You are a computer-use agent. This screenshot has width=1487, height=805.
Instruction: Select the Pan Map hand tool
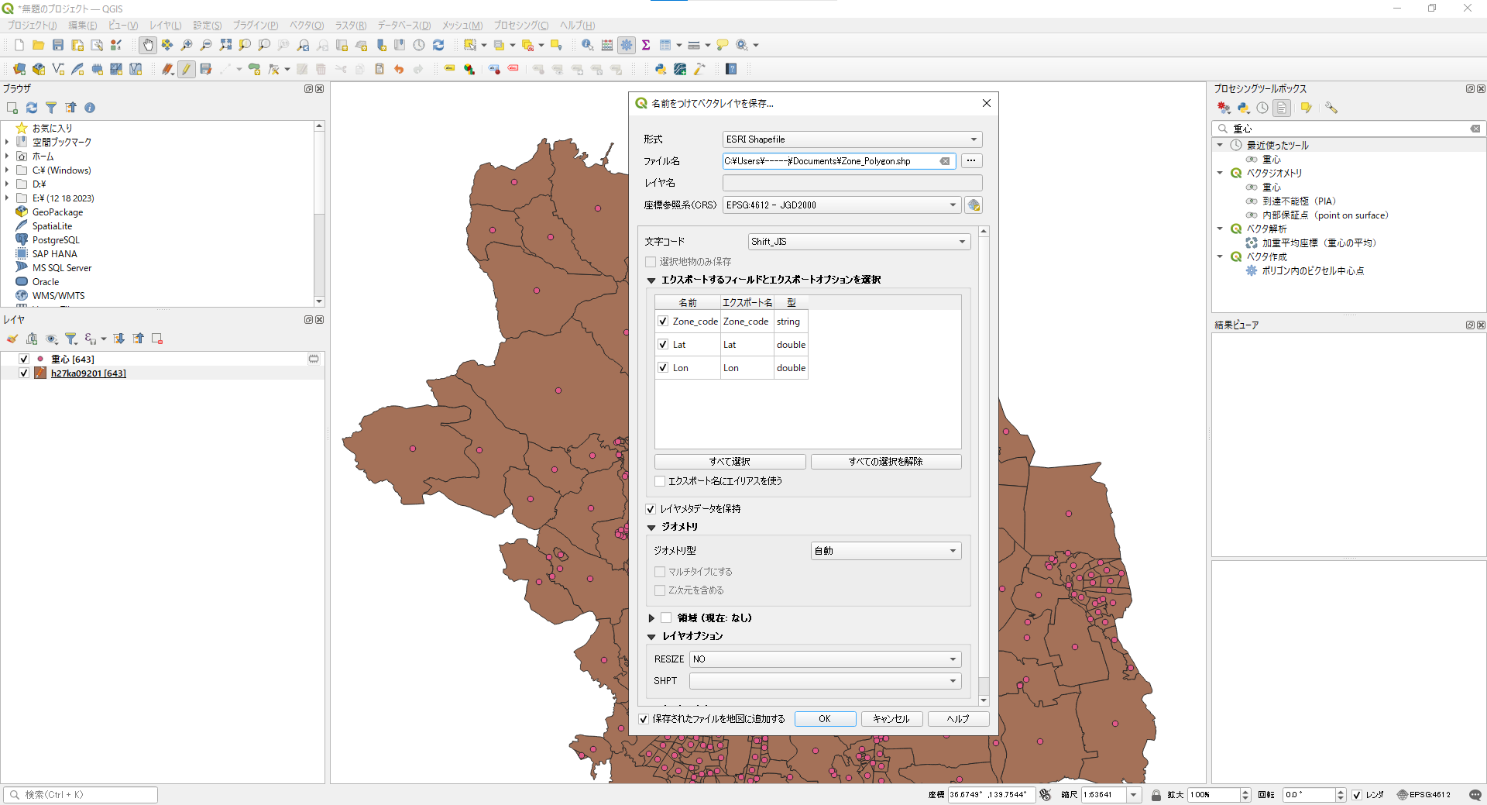[x=147, y=45]
